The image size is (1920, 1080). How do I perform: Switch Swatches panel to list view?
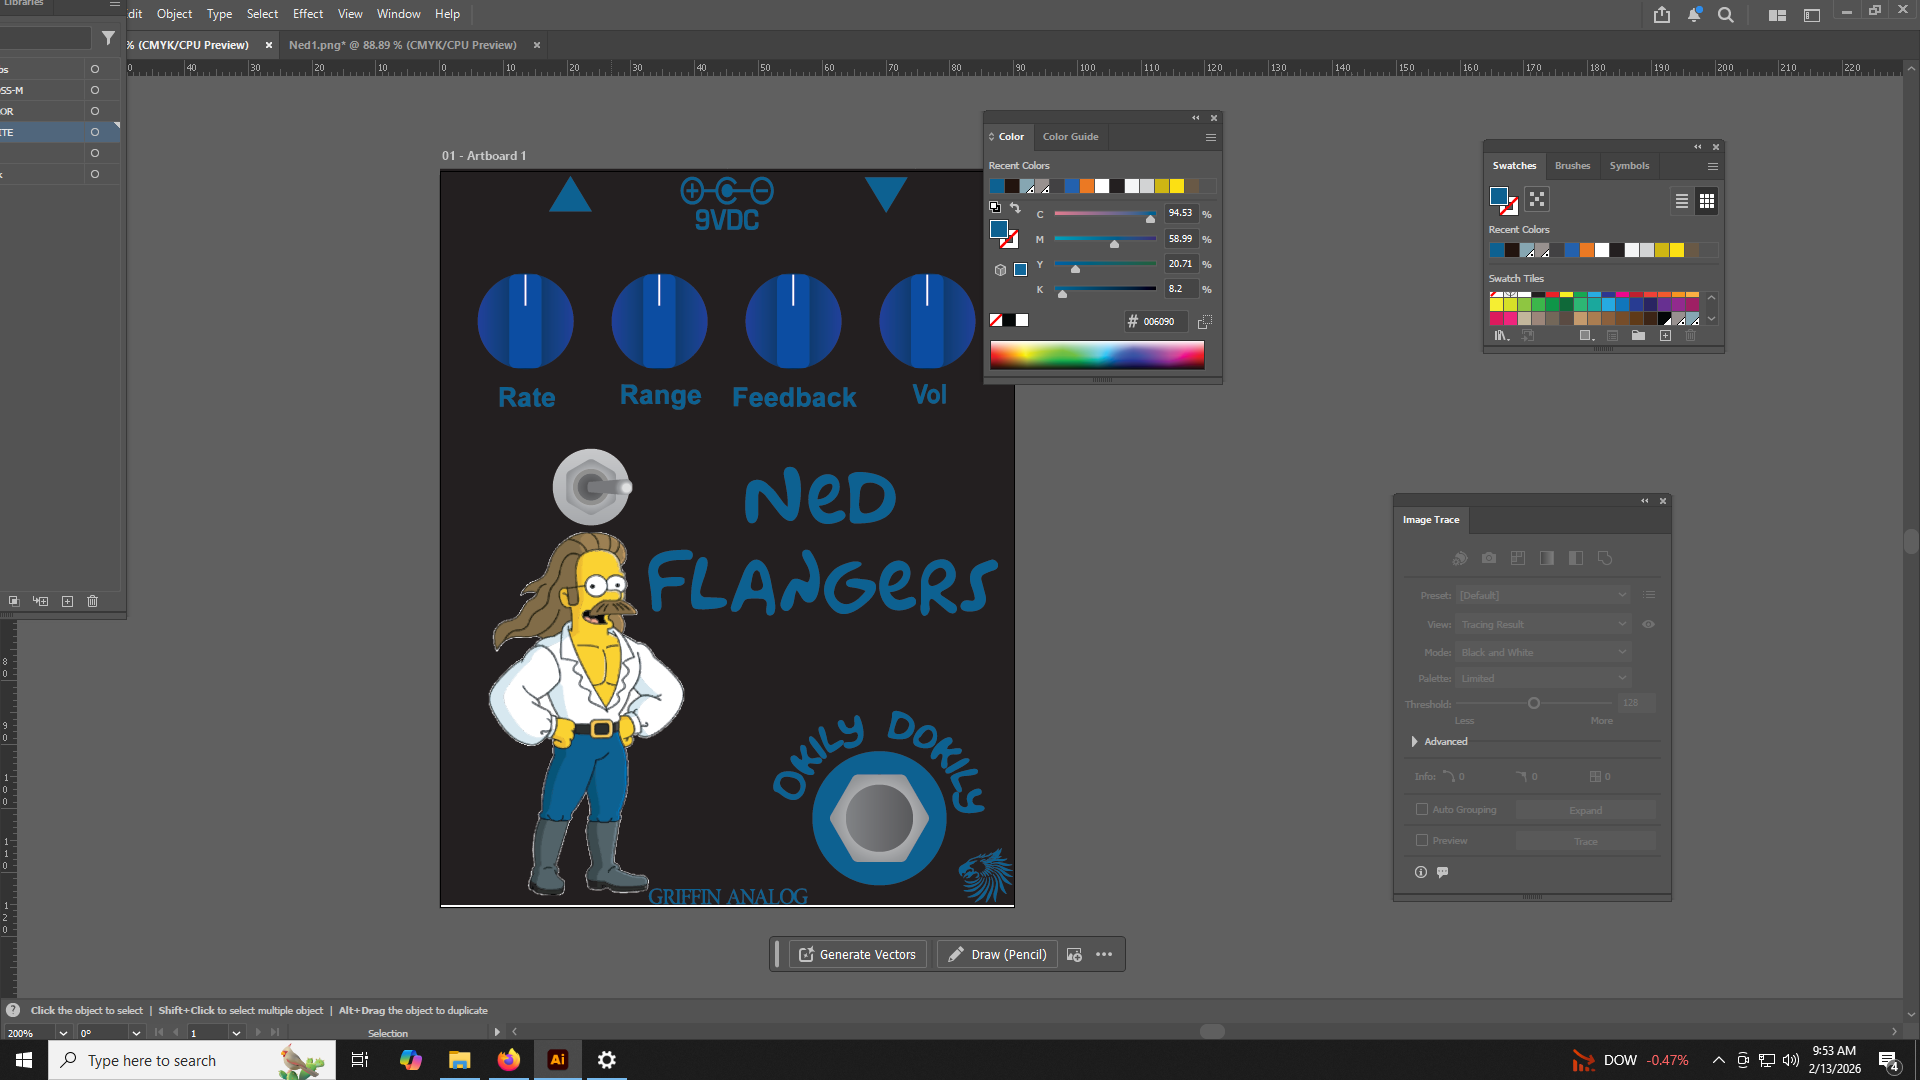(1682, 201)
